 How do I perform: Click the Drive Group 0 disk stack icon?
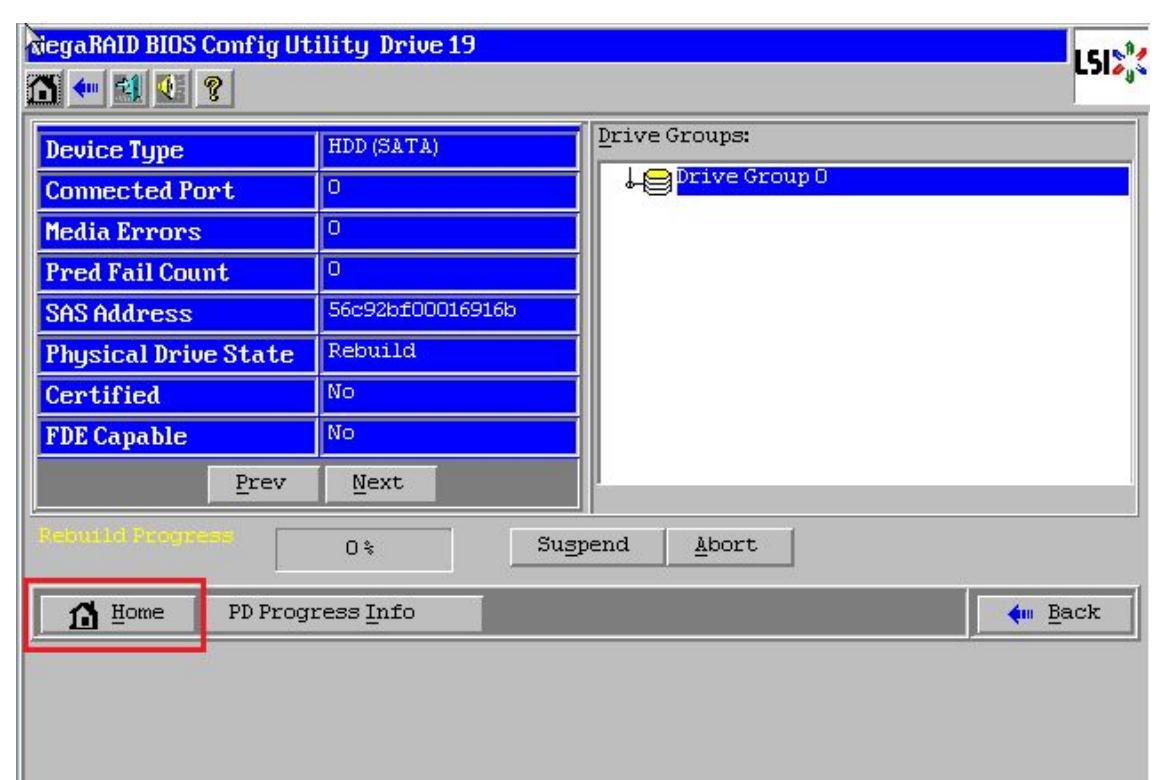[657, 182]
